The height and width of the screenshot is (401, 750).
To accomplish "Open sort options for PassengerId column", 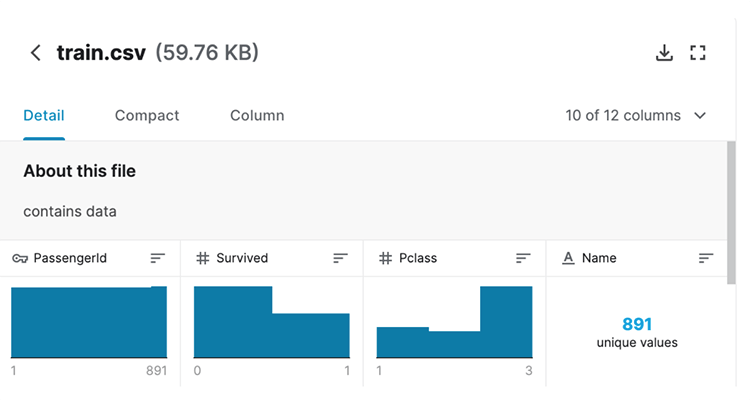I will (x=157, y=258).
